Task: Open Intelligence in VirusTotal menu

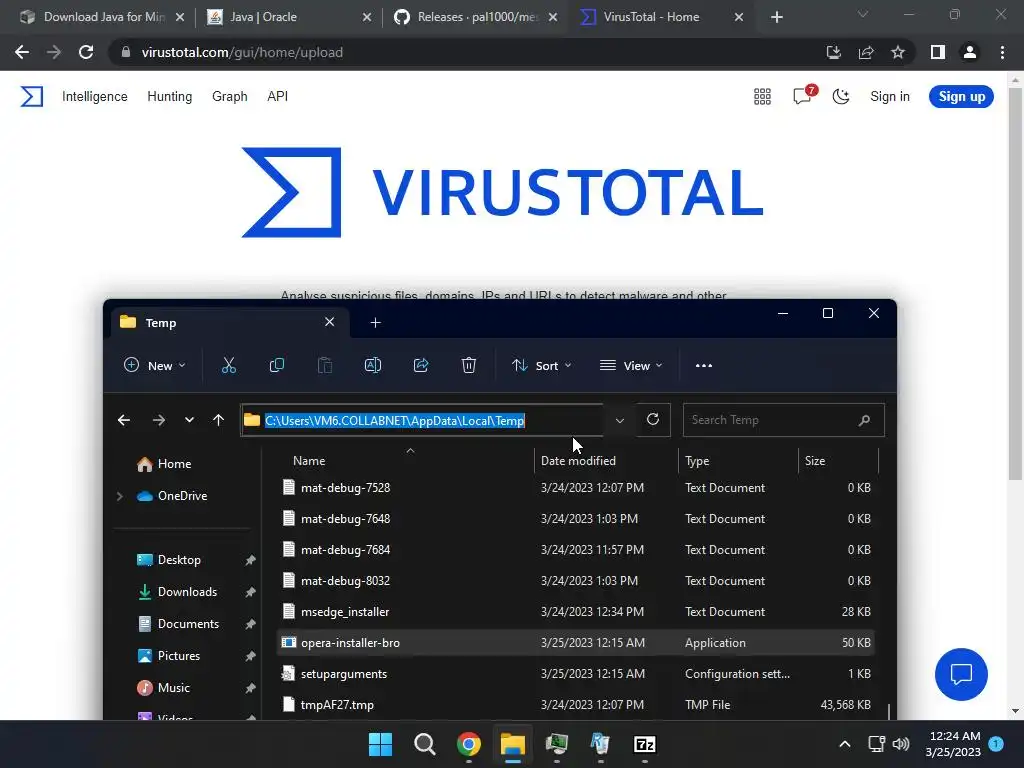Action: click(95, 97)
